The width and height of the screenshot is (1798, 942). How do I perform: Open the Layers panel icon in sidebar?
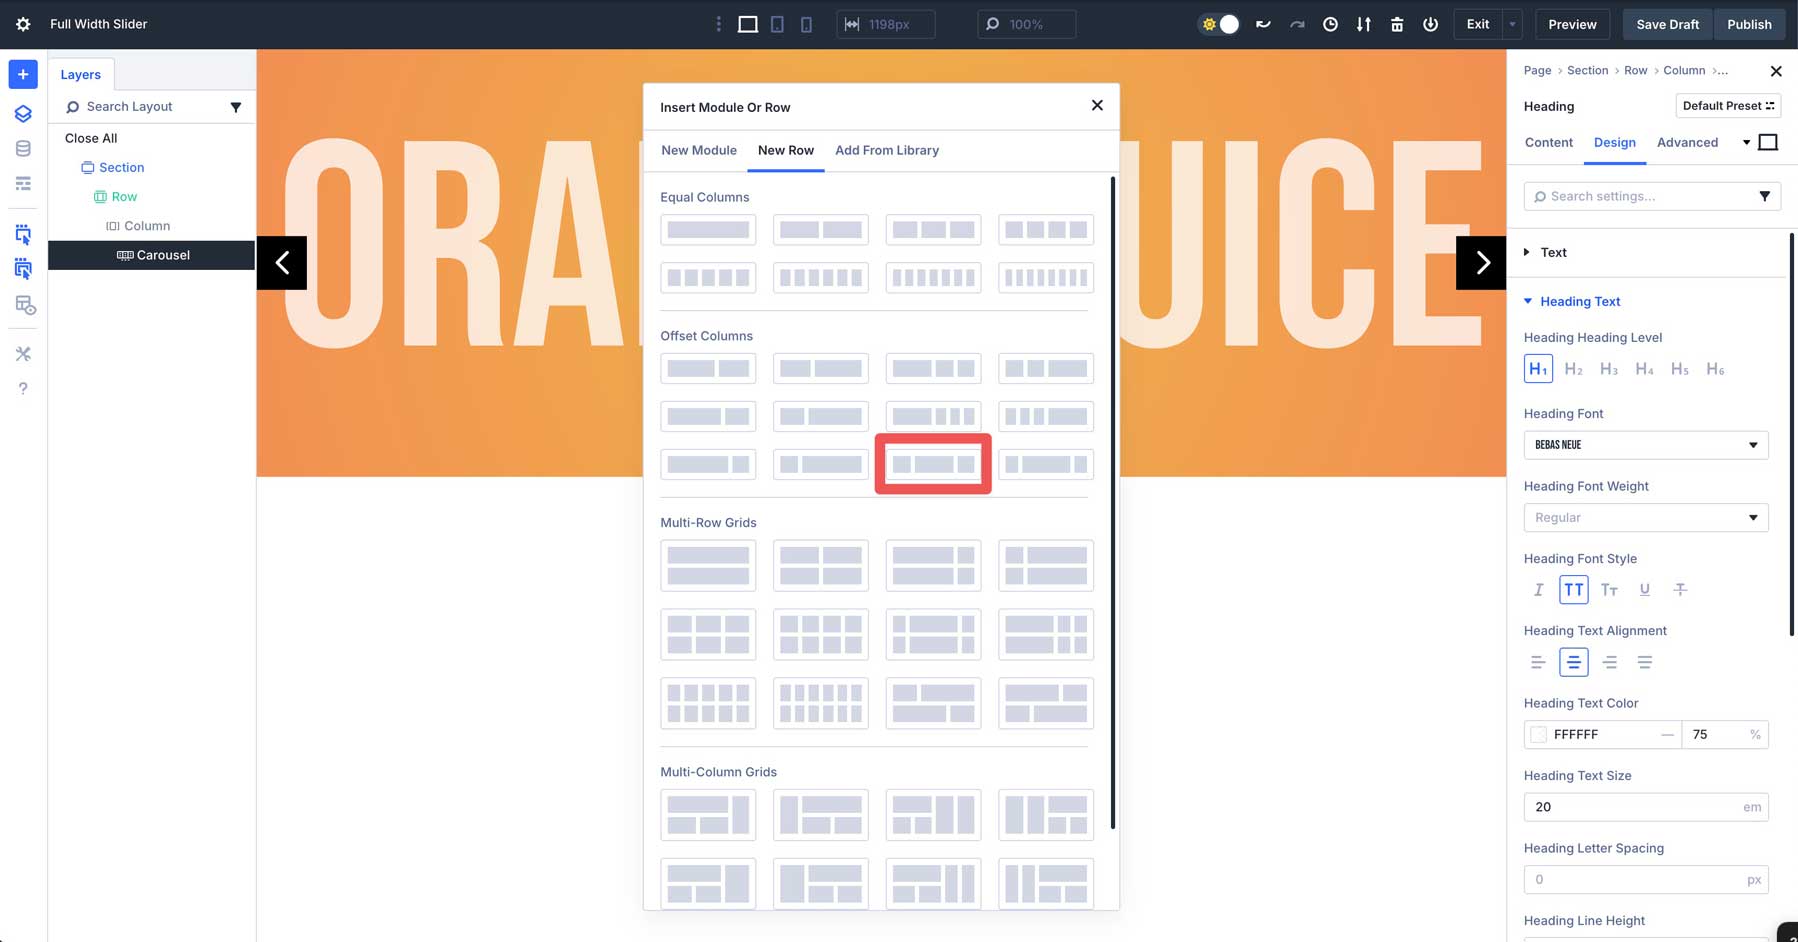click(23, 113)
